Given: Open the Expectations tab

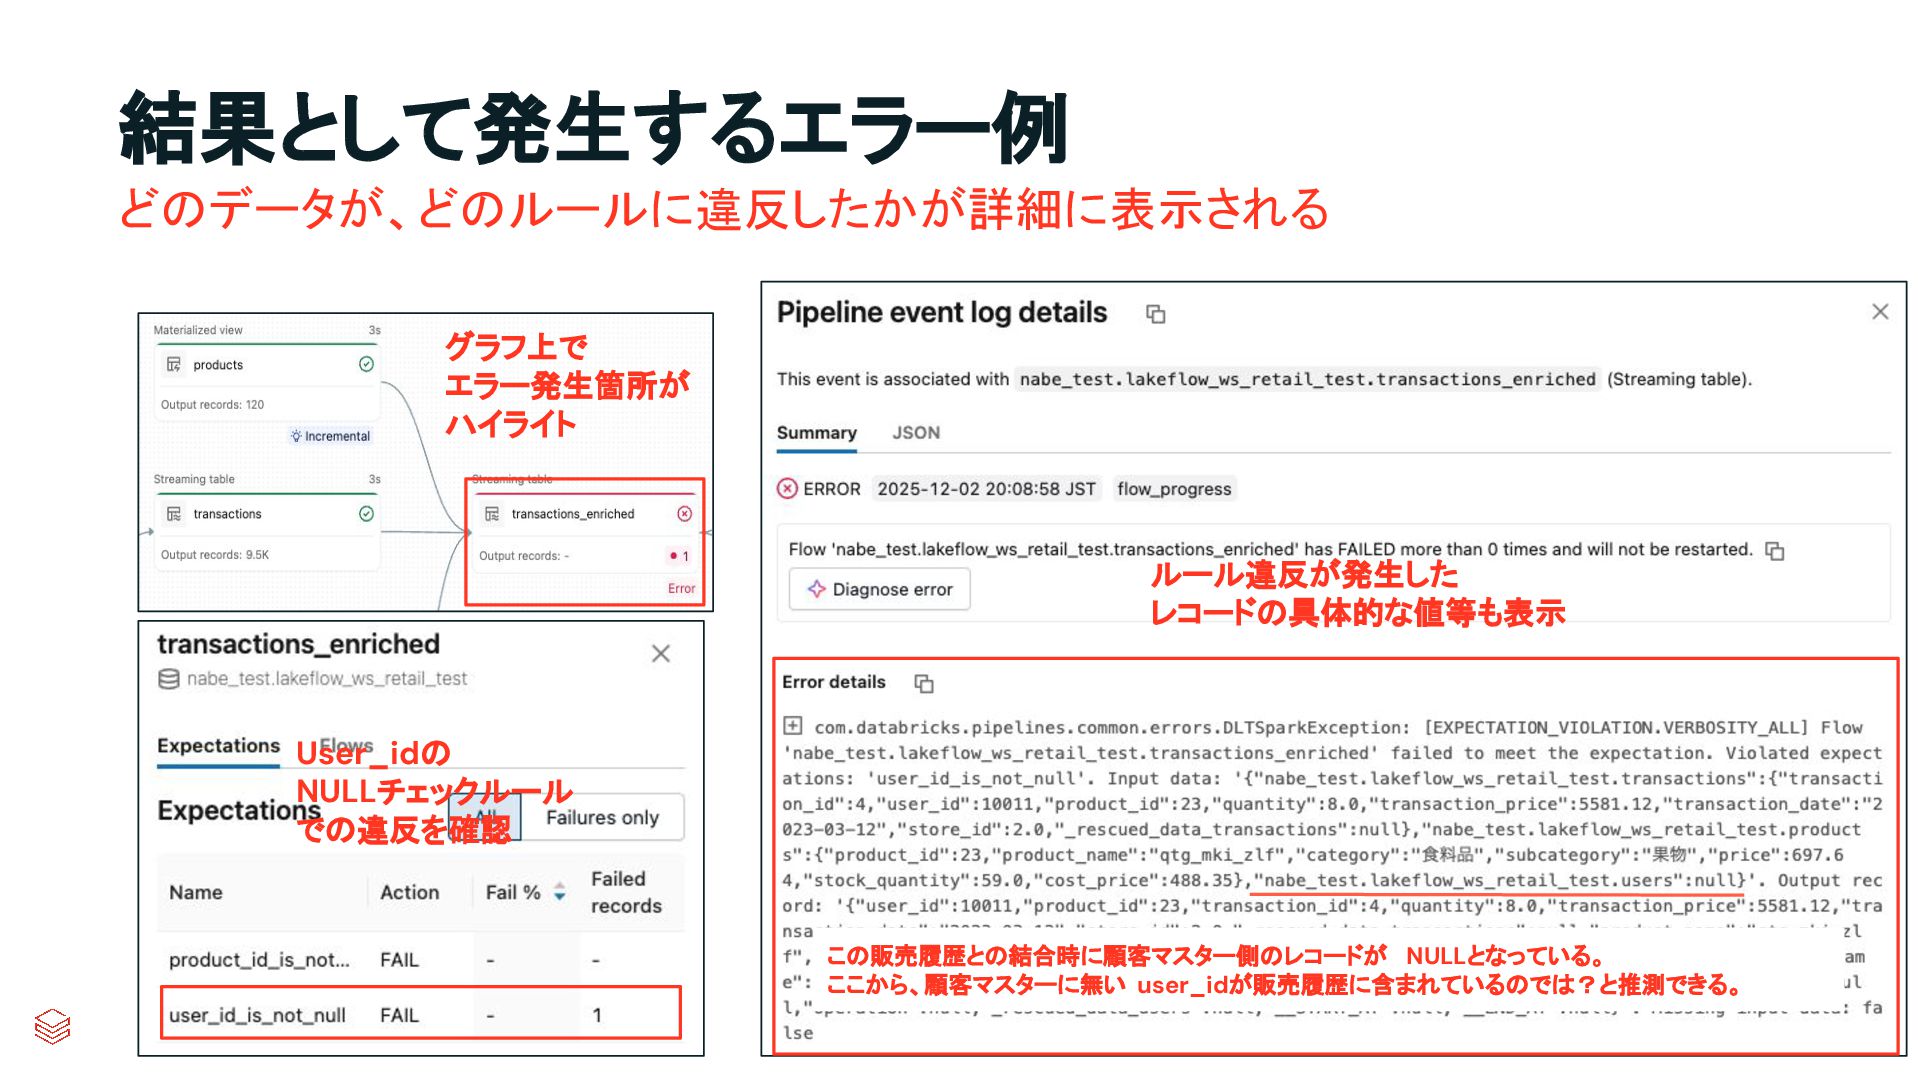Looking at the screenshot, I should click(x=218, y=746).
